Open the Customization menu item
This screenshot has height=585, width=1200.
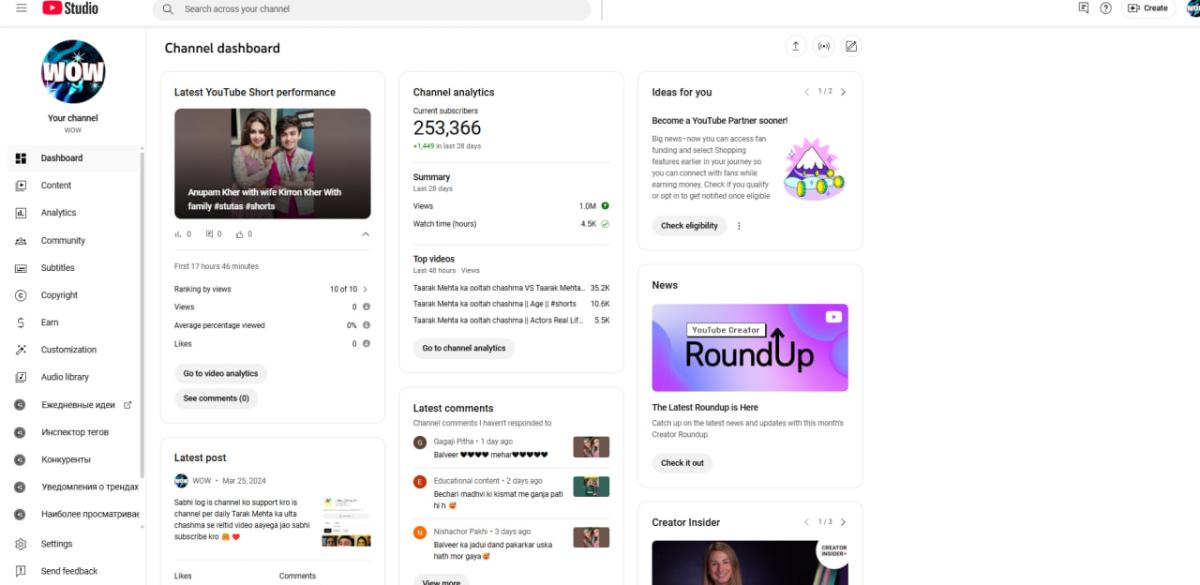click(71, 350)
